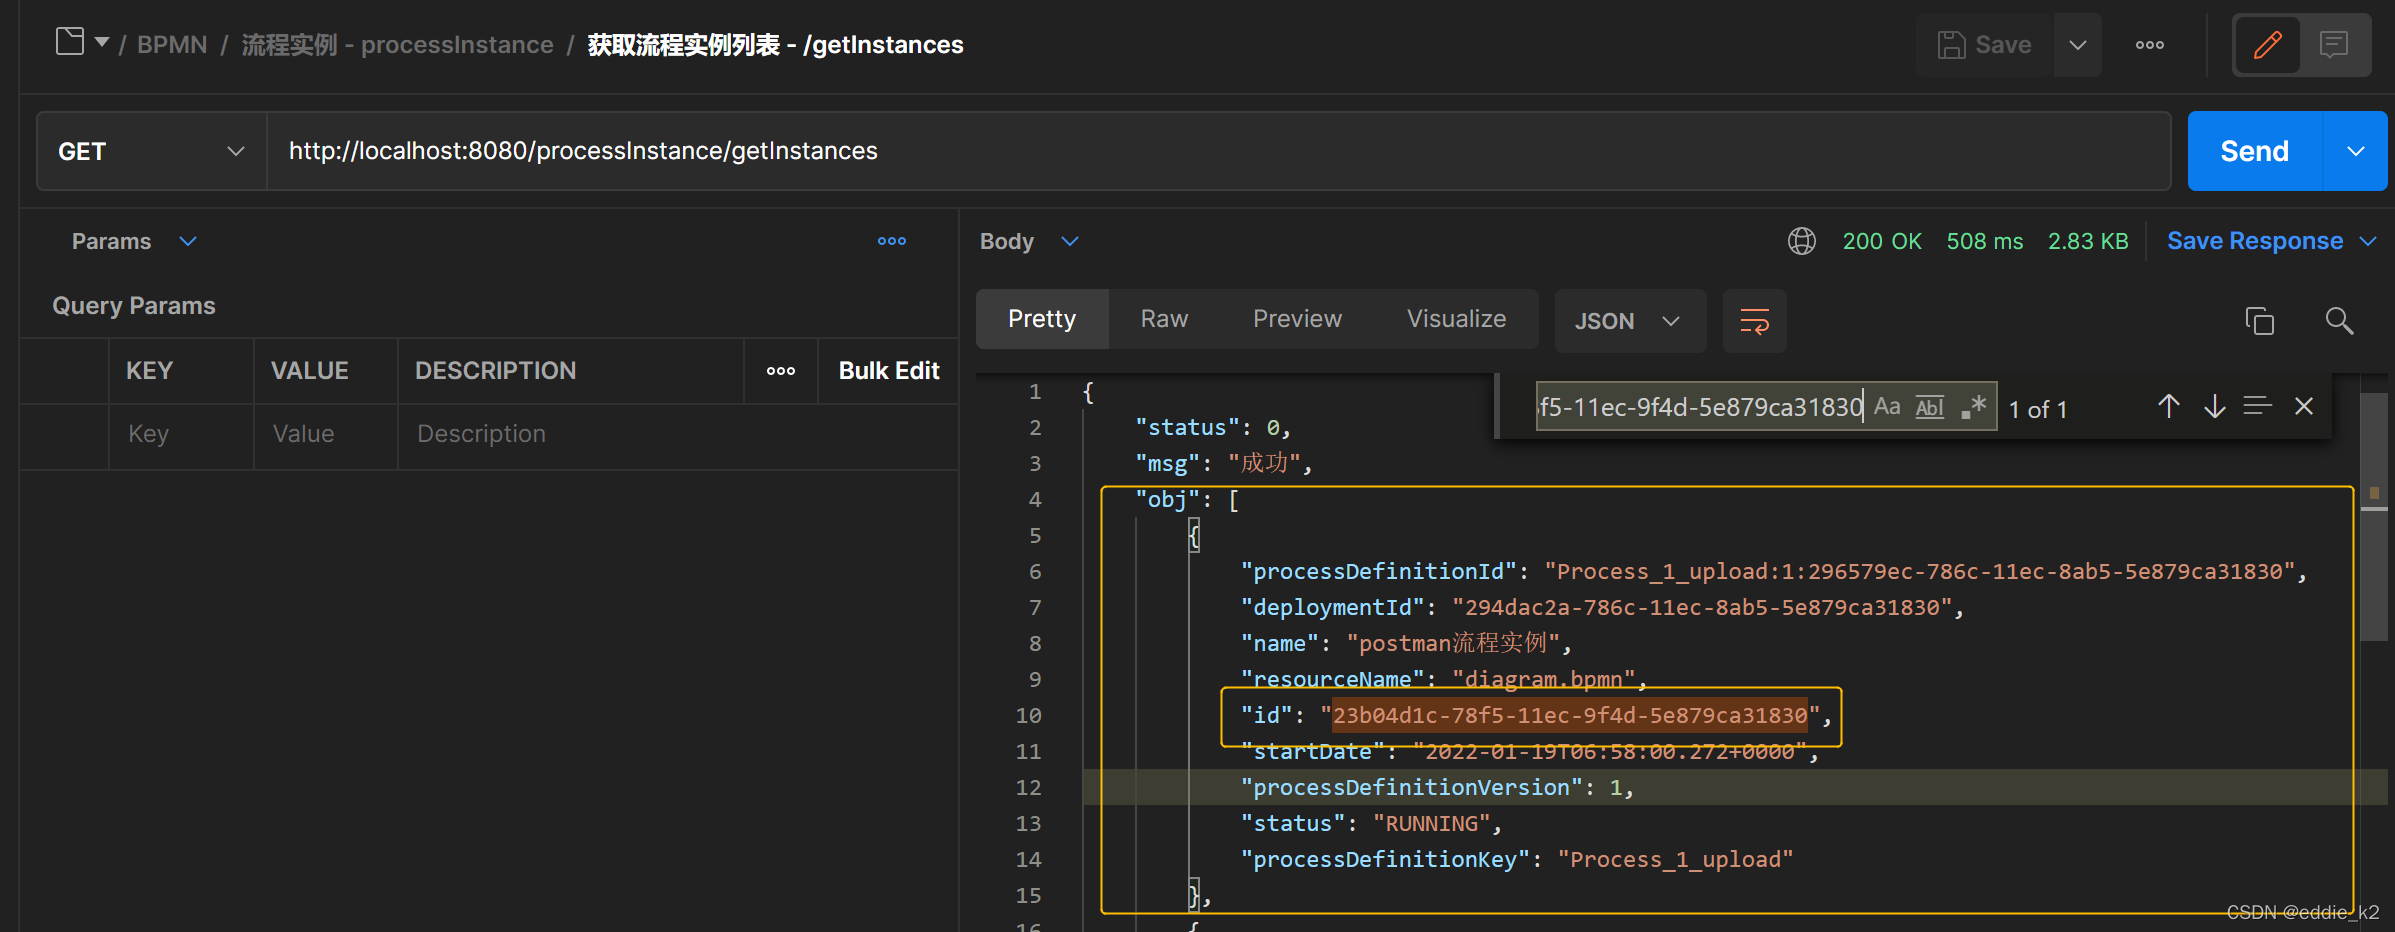Select the Preview view tab

click(1297, 319)
